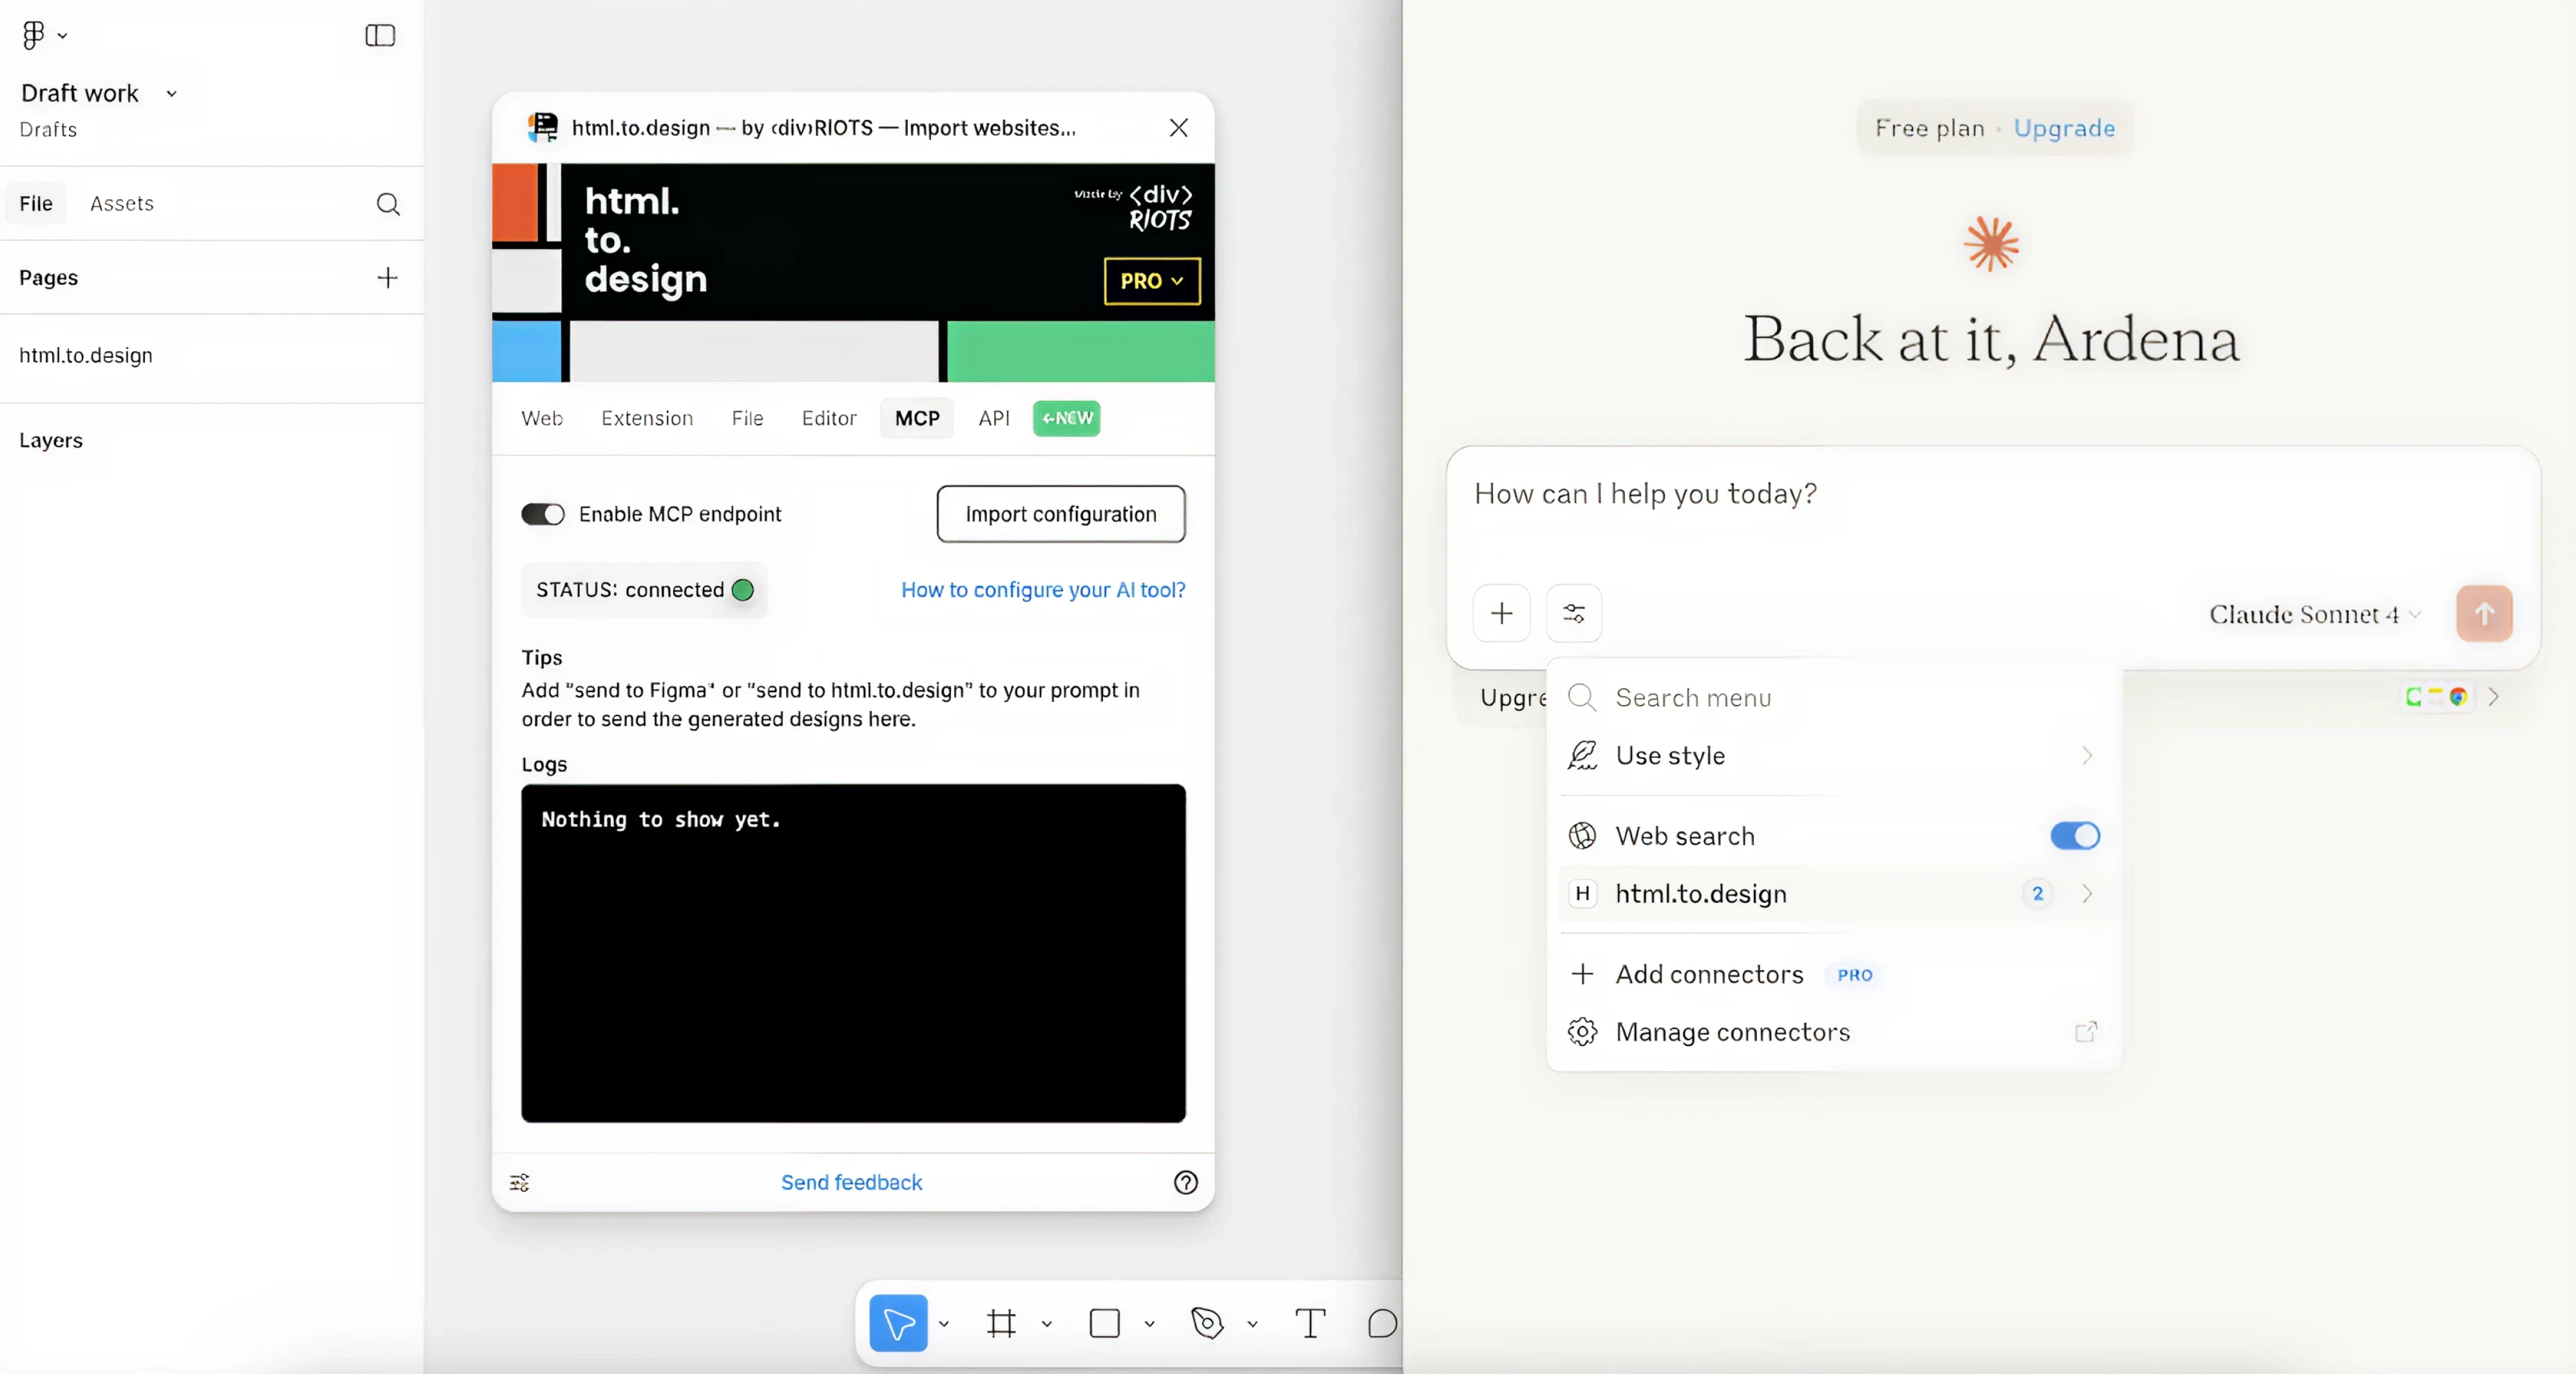Expand the html.to.design connector submenu

point(2087,893)
